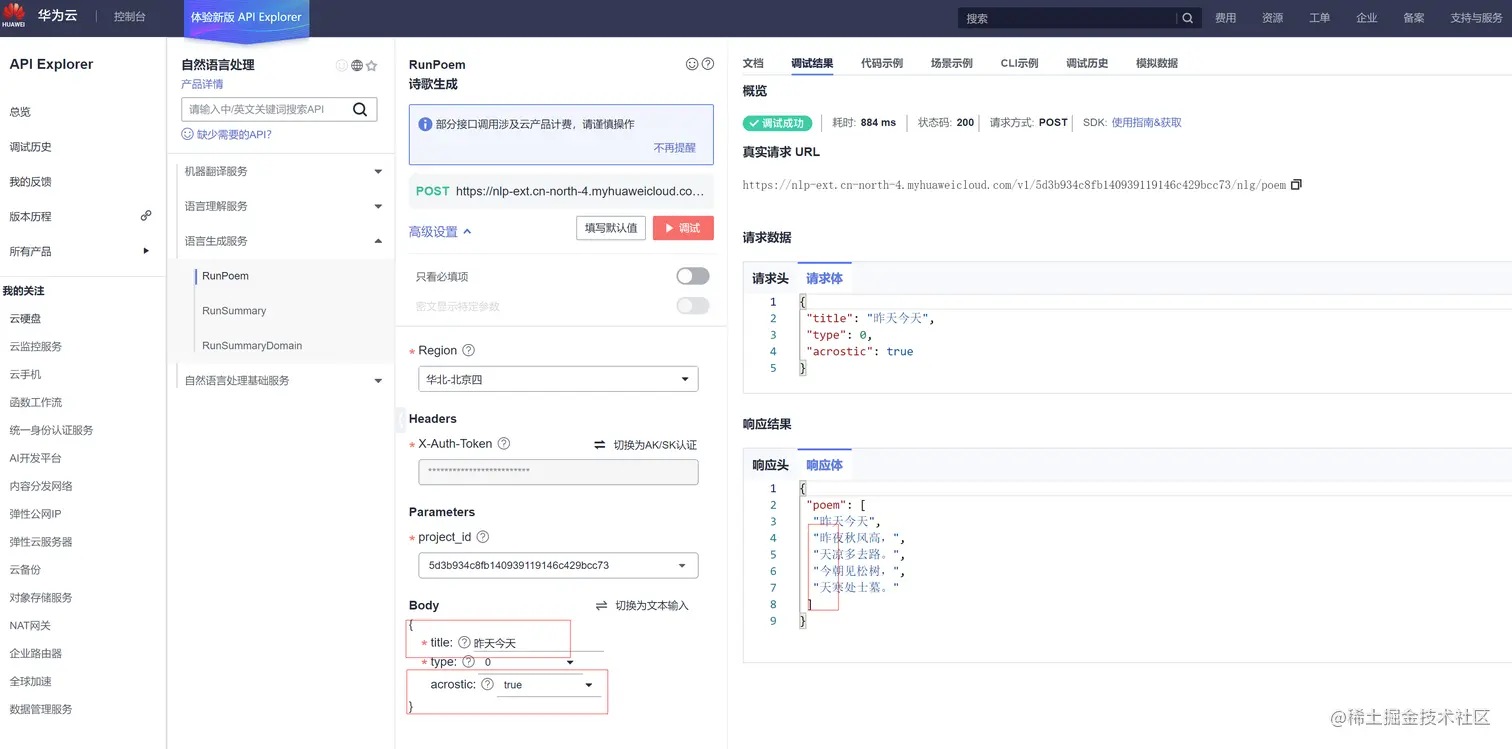
Task: Click the smiley icon beside 缺少需要的API?
Action: (x=187, y=133)
